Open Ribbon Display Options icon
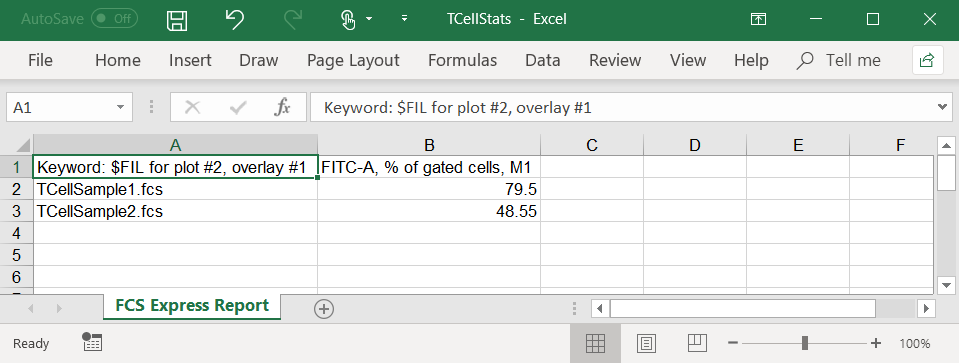The image size is (959, 363). click(758, 20)
